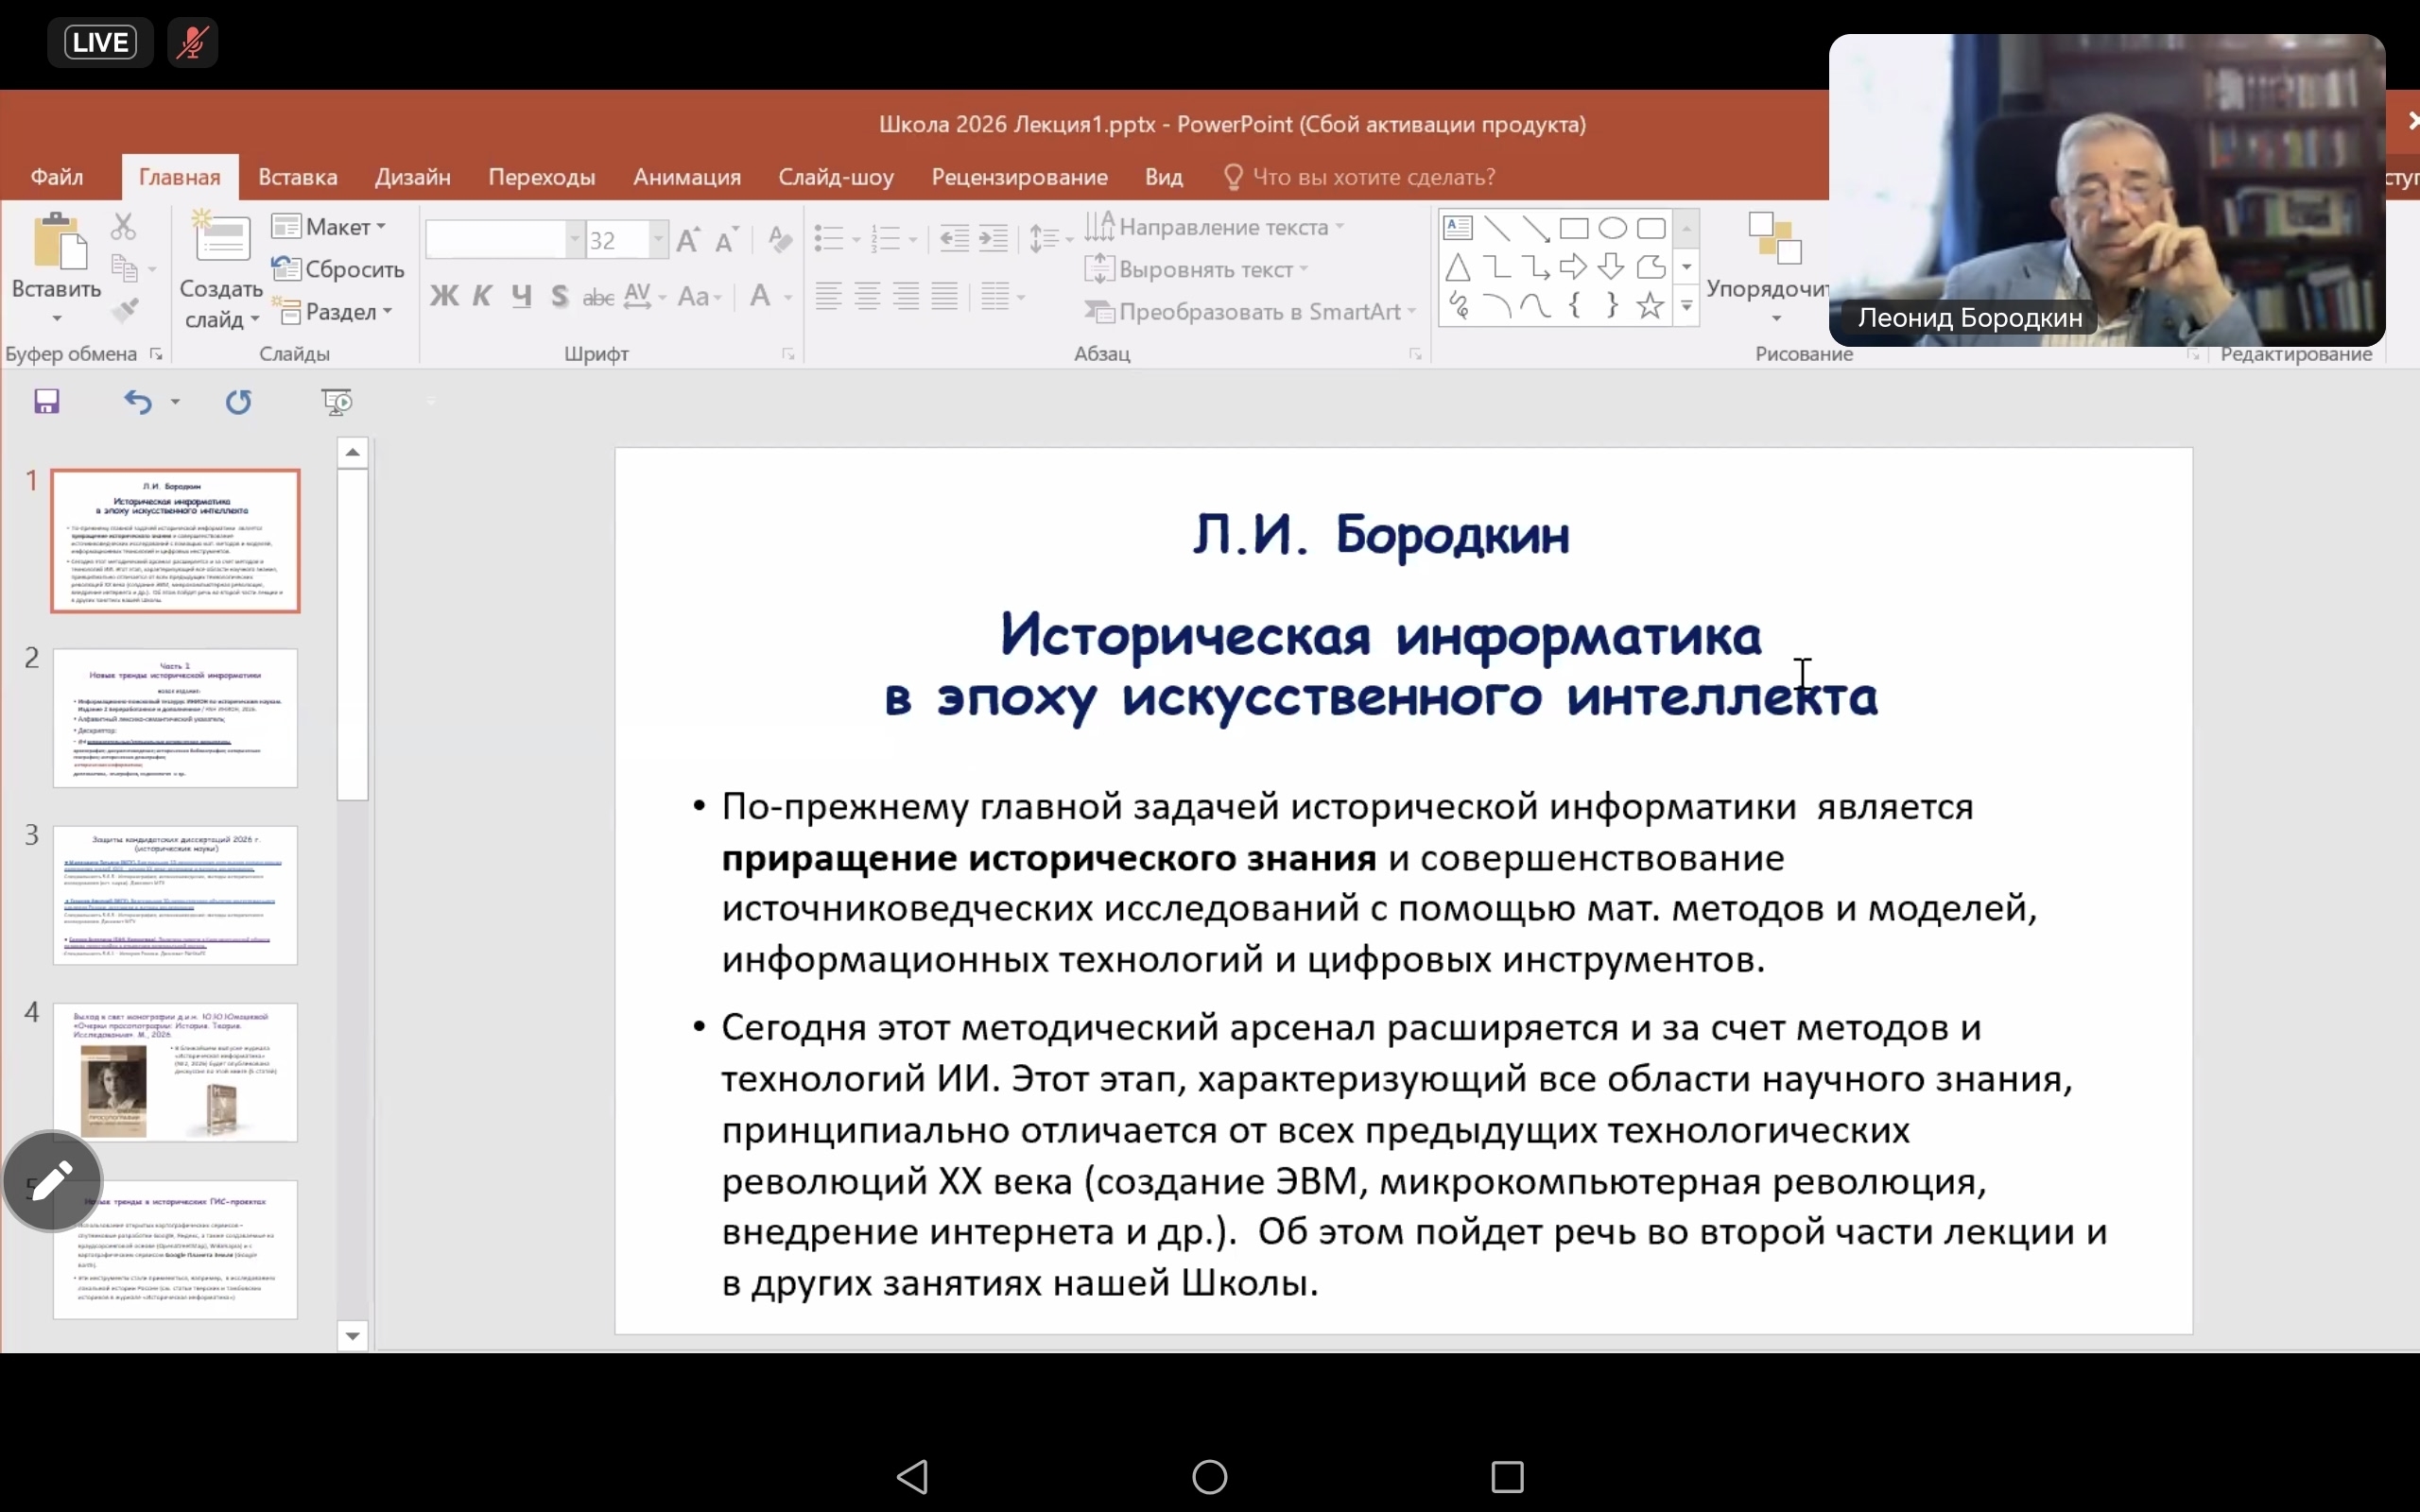The width and height of the screenshot is (2420, 1512).
Task: Expand the Вставить paste options arrow
Action: click(x=57, y=318)
